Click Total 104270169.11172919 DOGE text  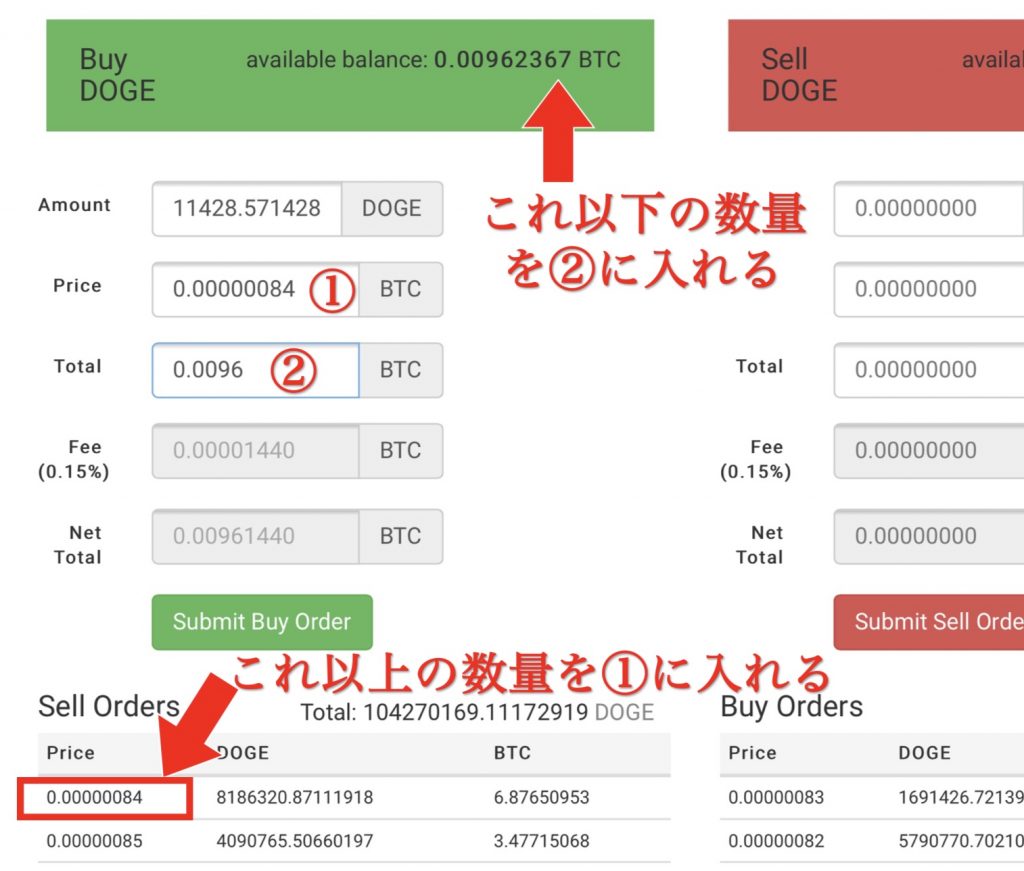point(477,712)
